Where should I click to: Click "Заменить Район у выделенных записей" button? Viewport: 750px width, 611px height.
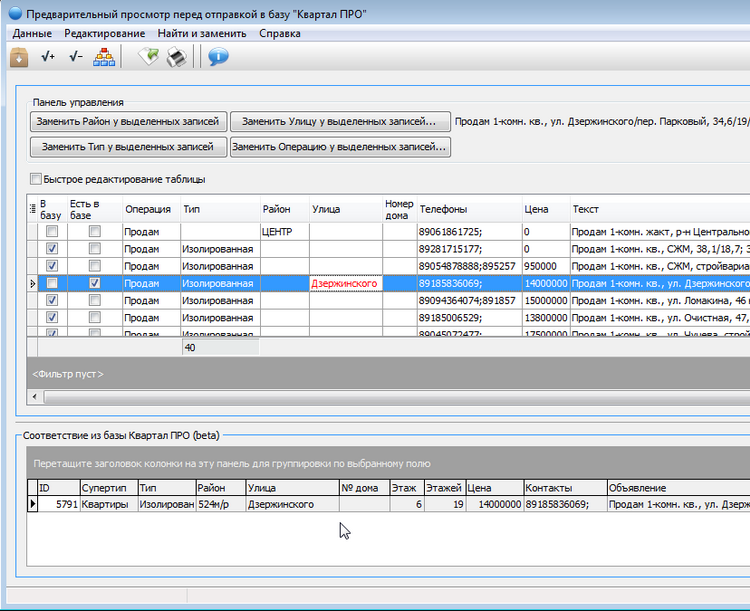pyautogui.click(x=129, y=122)
